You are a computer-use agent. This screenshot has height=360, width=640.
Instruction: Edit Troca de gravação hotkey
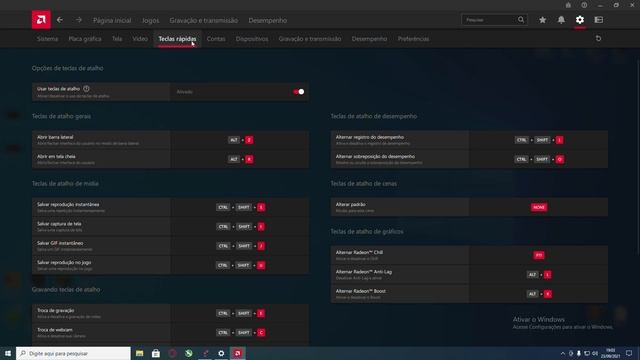(x=240, y=313)
